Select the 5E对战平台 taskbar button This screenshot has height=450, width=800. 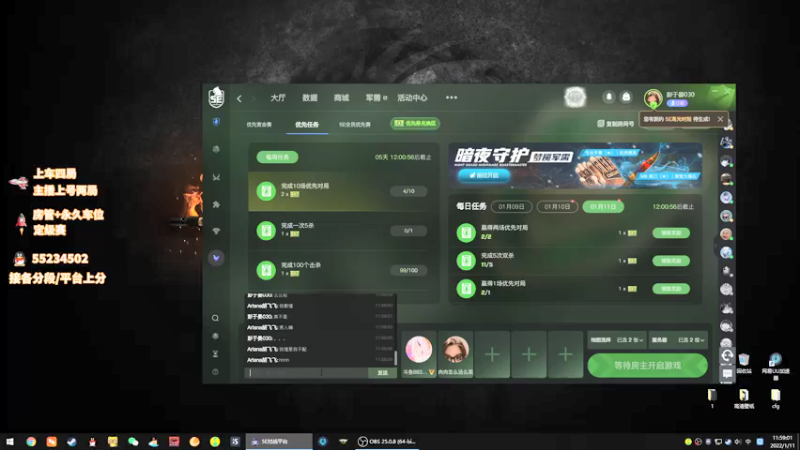tap(279, 441)
